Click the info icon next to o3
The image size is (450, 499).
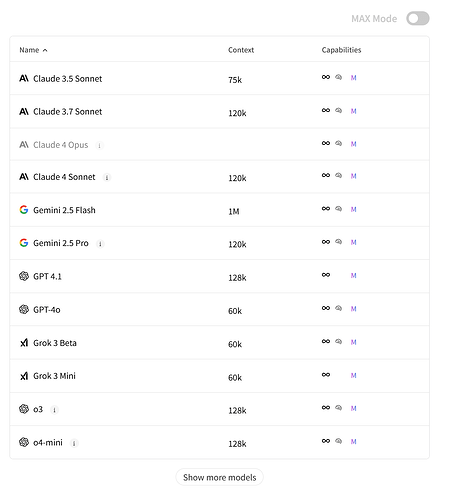(54, 410)
